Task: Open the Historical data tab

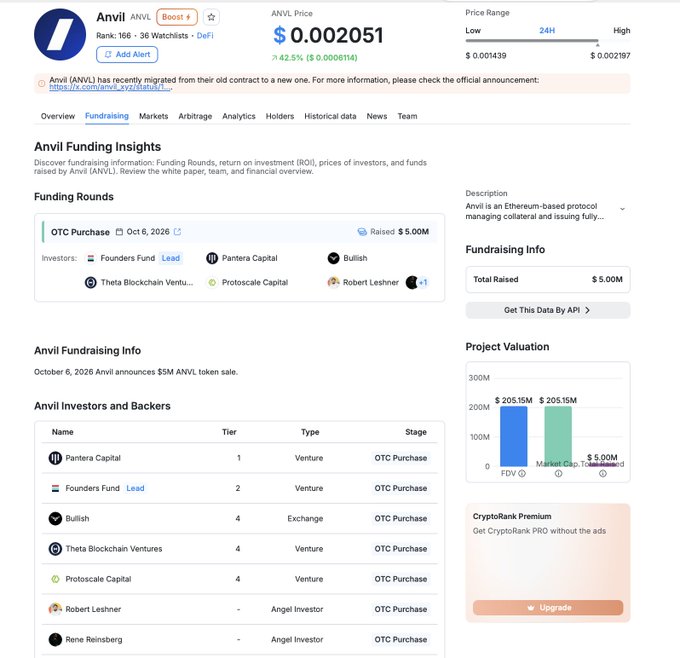Action: [x=330, y=116]
